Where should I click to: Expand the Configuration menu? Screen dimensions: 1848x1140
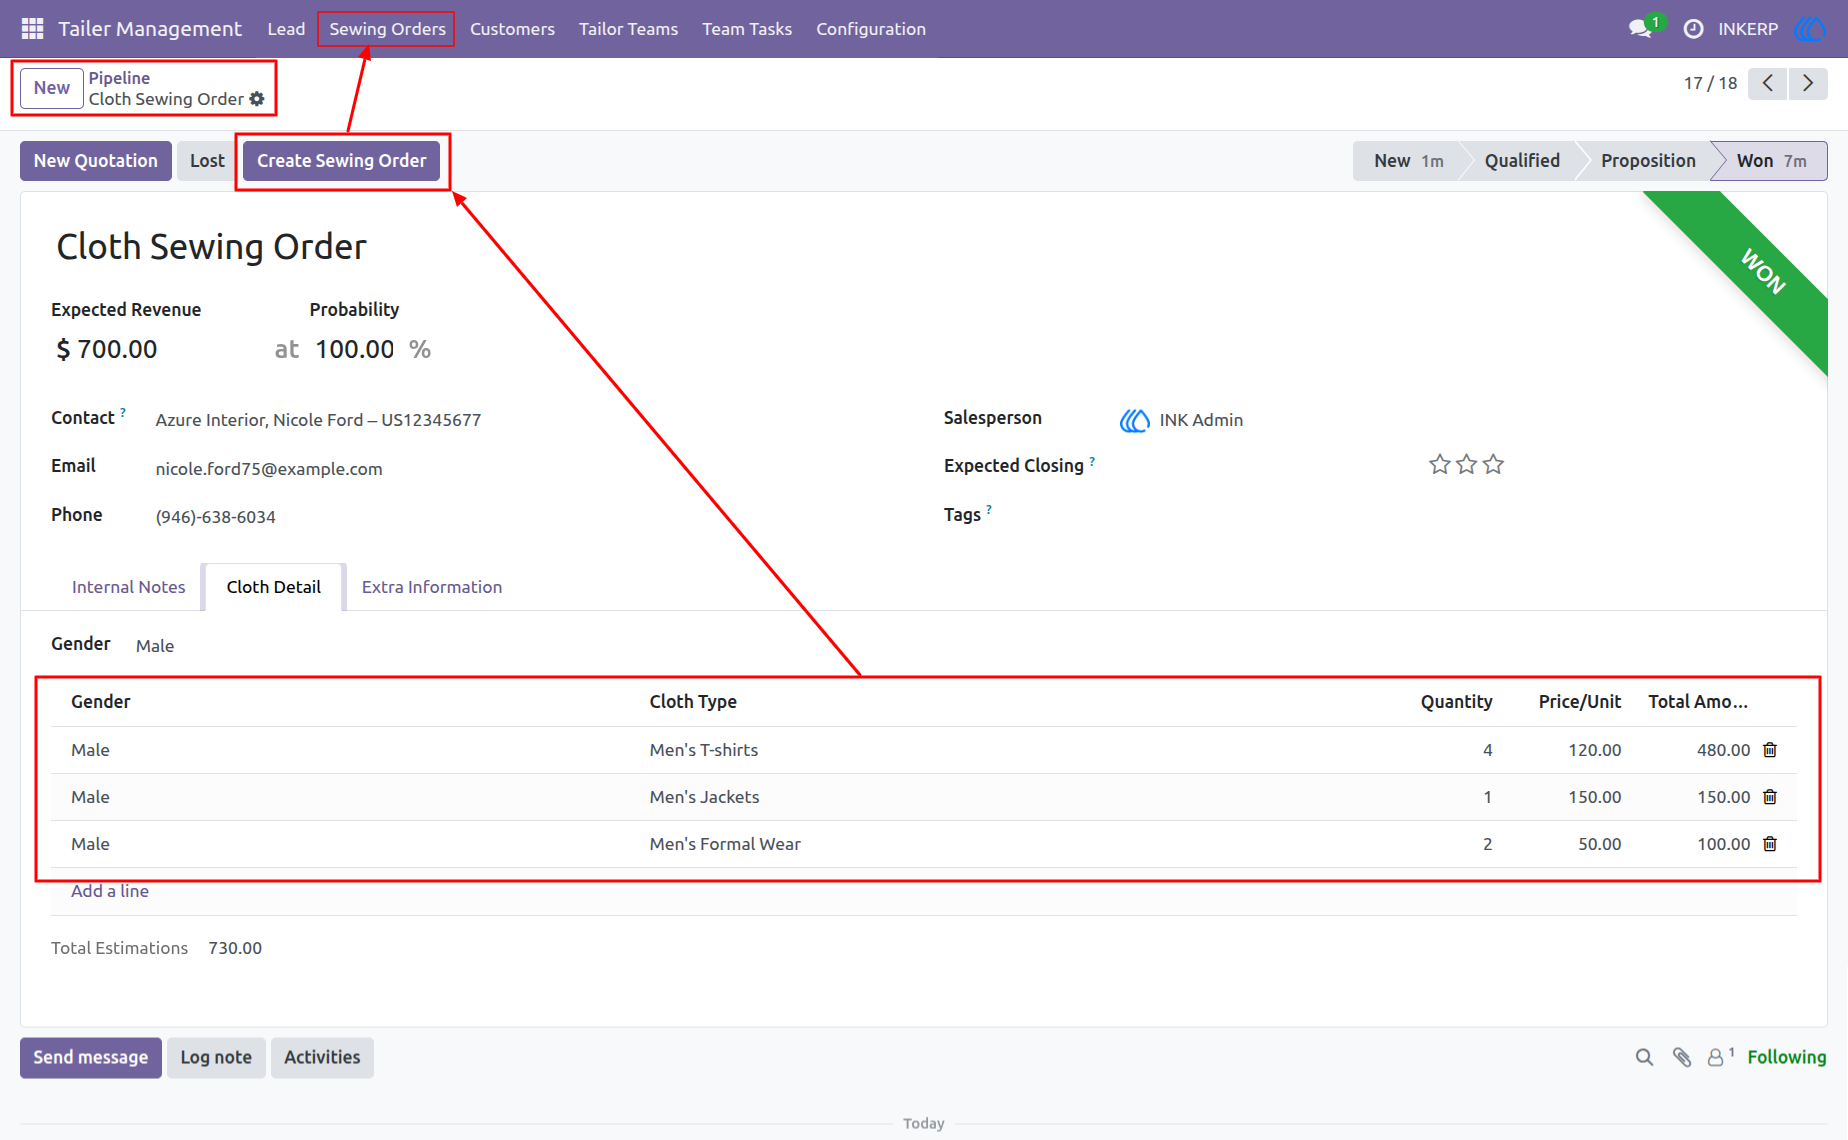871,29
